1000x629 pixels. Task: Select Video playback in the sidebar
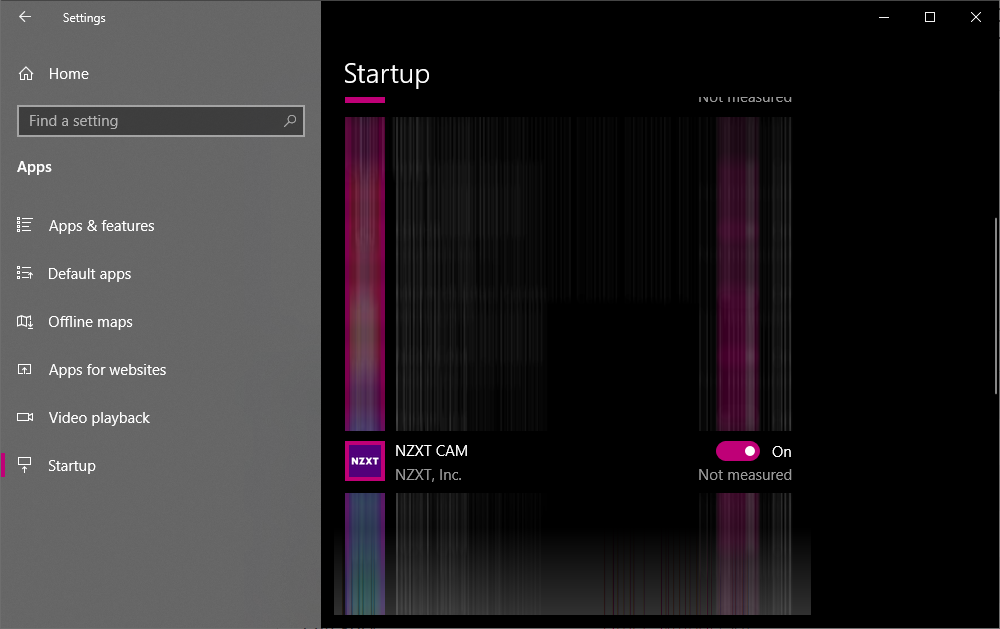click(x=99, y=417)
